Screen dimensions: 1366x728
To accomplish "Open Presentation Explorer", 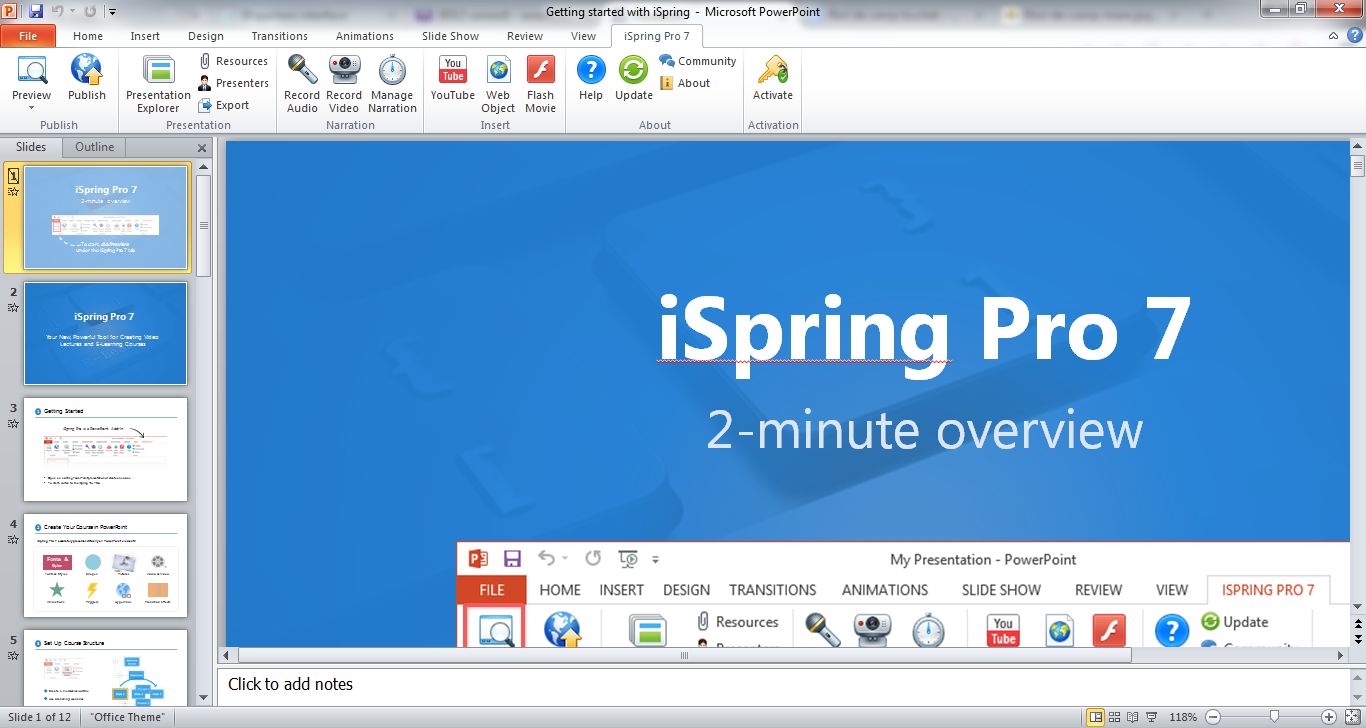I will (158, 84).
